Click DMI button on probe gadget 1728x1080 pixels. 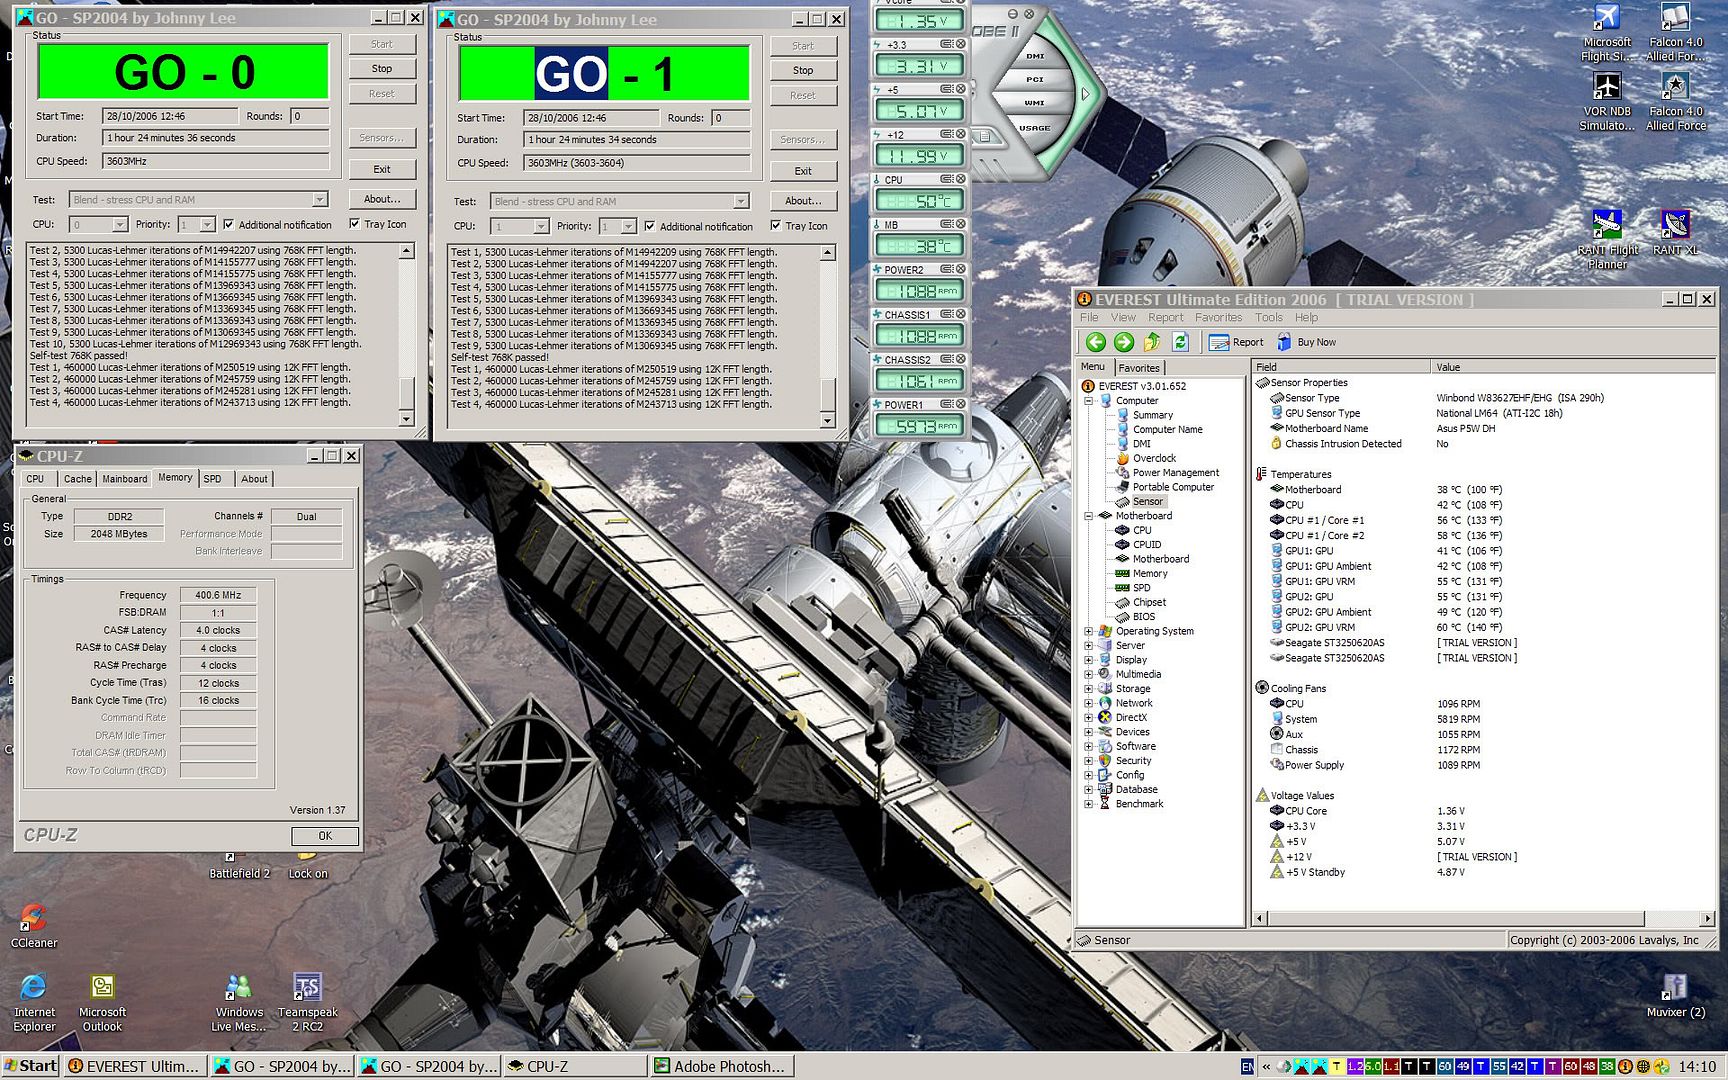1035,56
